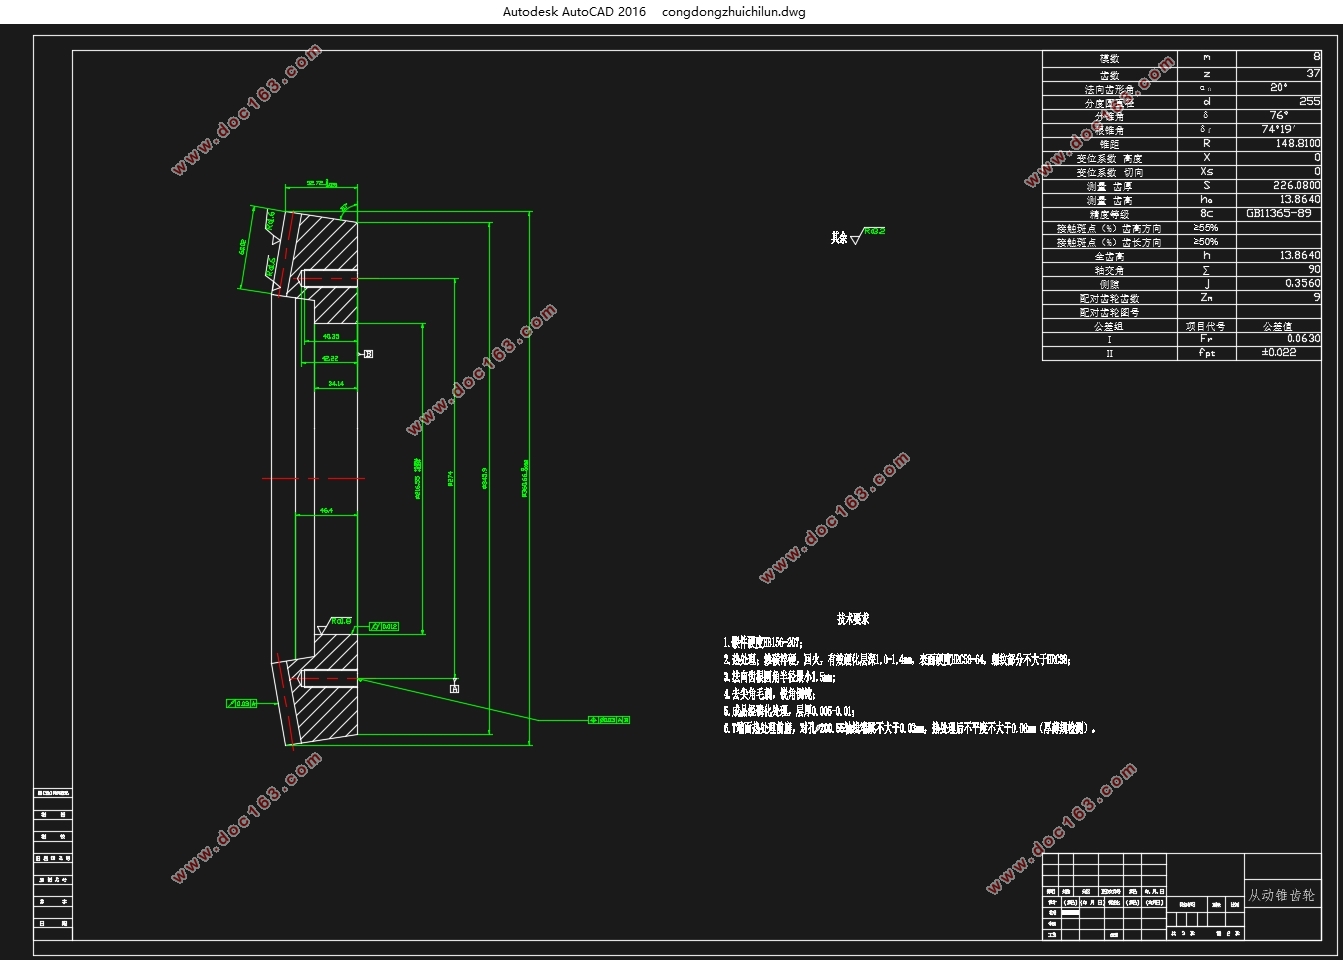Click the 20° pressure angle value
1343x960 pixels.
pyautogui.click(x=1279, y=87)
